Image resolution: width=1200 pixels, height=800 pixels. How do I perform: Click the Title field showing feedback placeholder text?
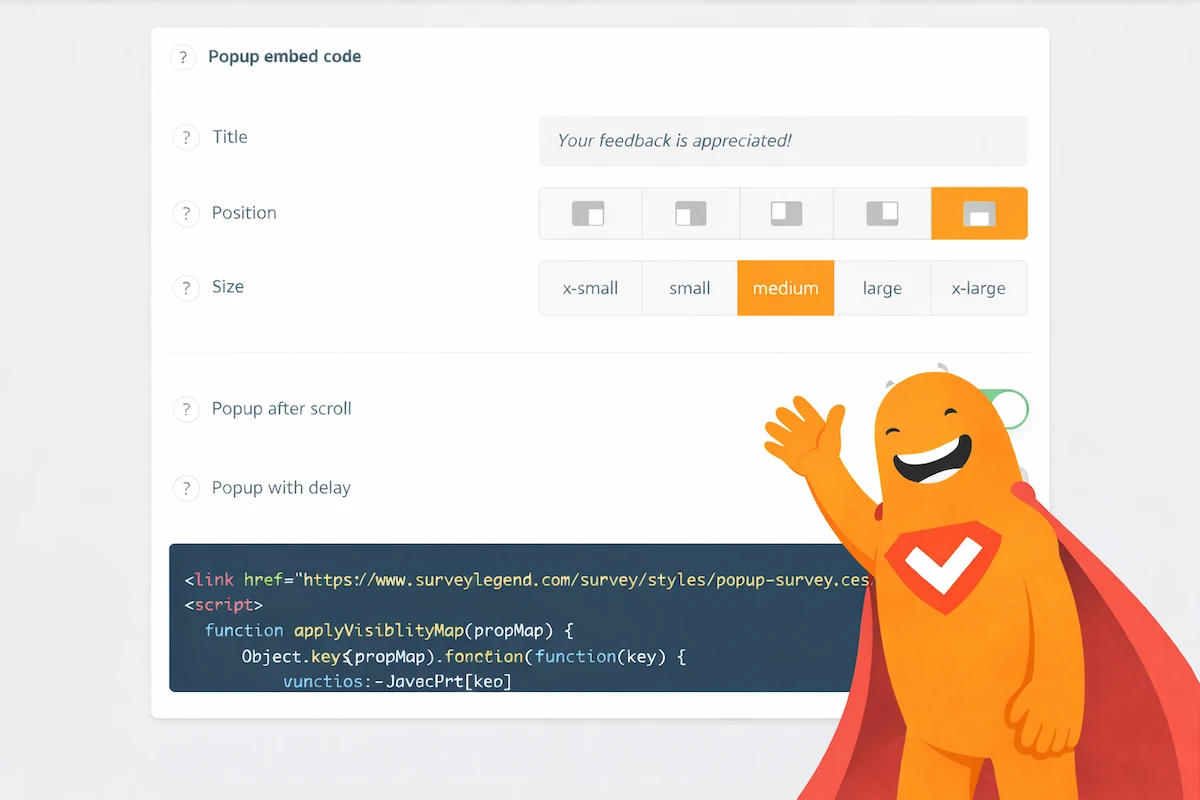tap(783, 141)
